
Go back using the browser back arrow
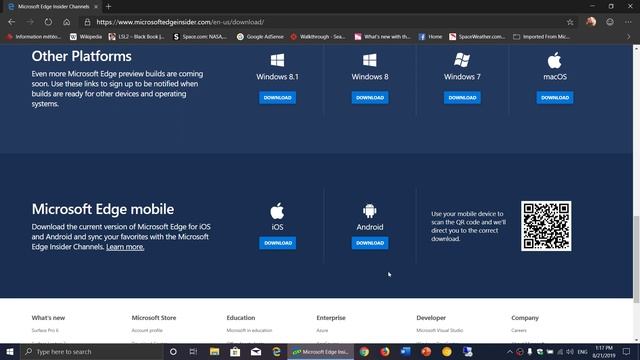11,22
